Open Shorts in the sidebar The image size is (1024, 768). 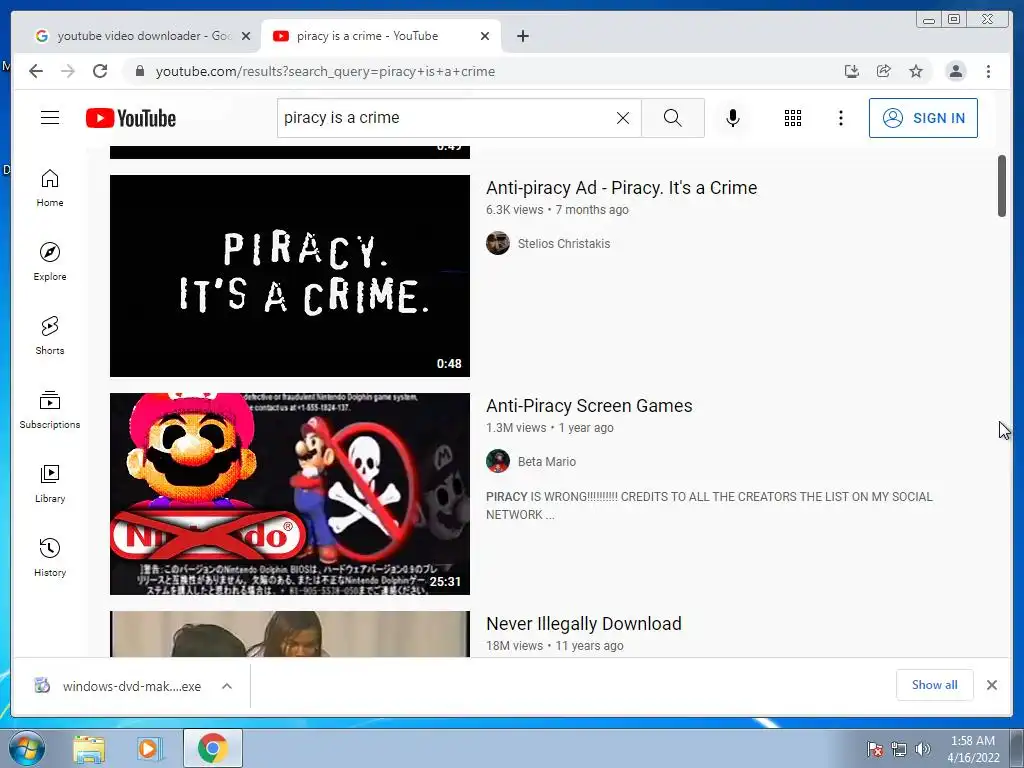[x=50, y=336]
